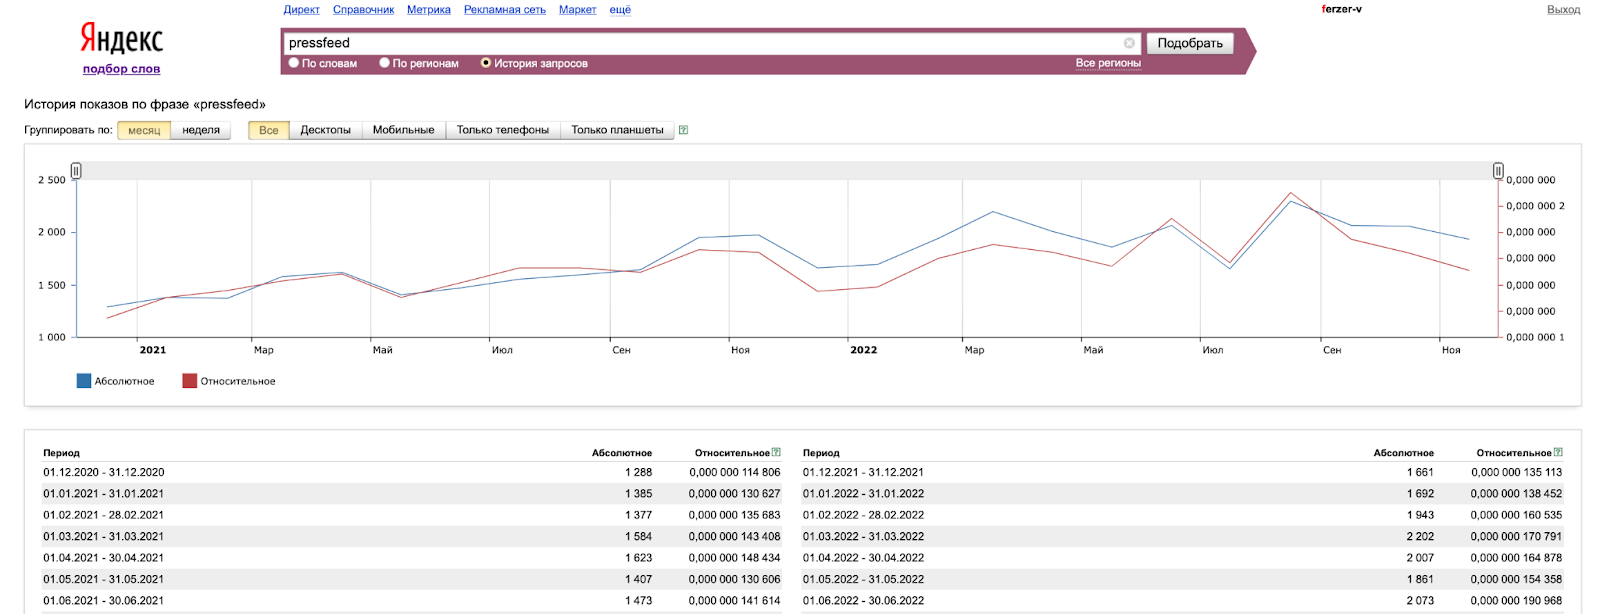Viewport: 1600px width, 614px height.
Task: Group the history by неделя
Action: pos(201,130)
